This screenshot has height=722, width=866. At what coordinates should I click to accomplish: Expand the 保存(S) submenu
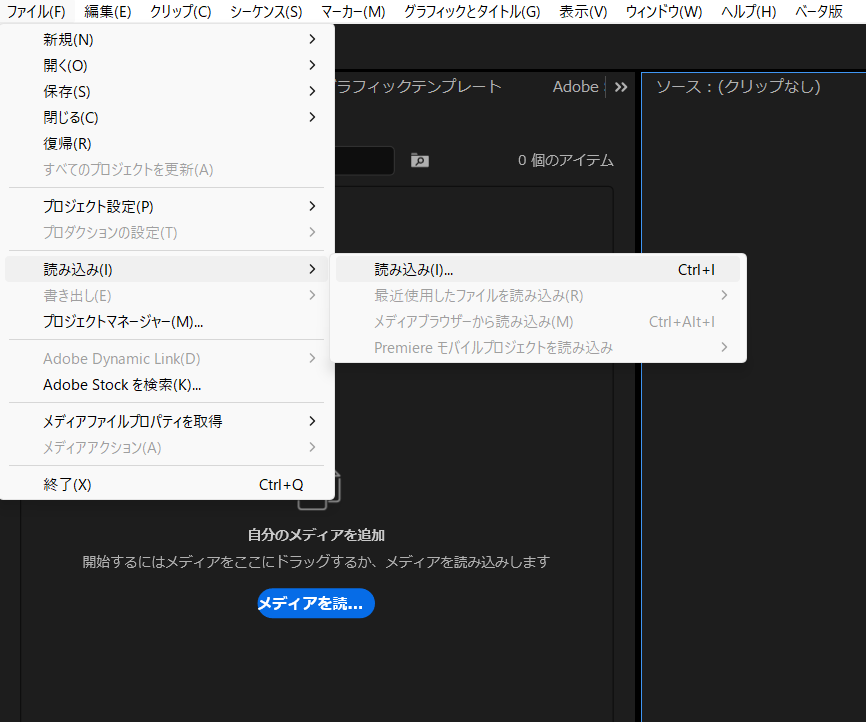(x=166, y=91)
